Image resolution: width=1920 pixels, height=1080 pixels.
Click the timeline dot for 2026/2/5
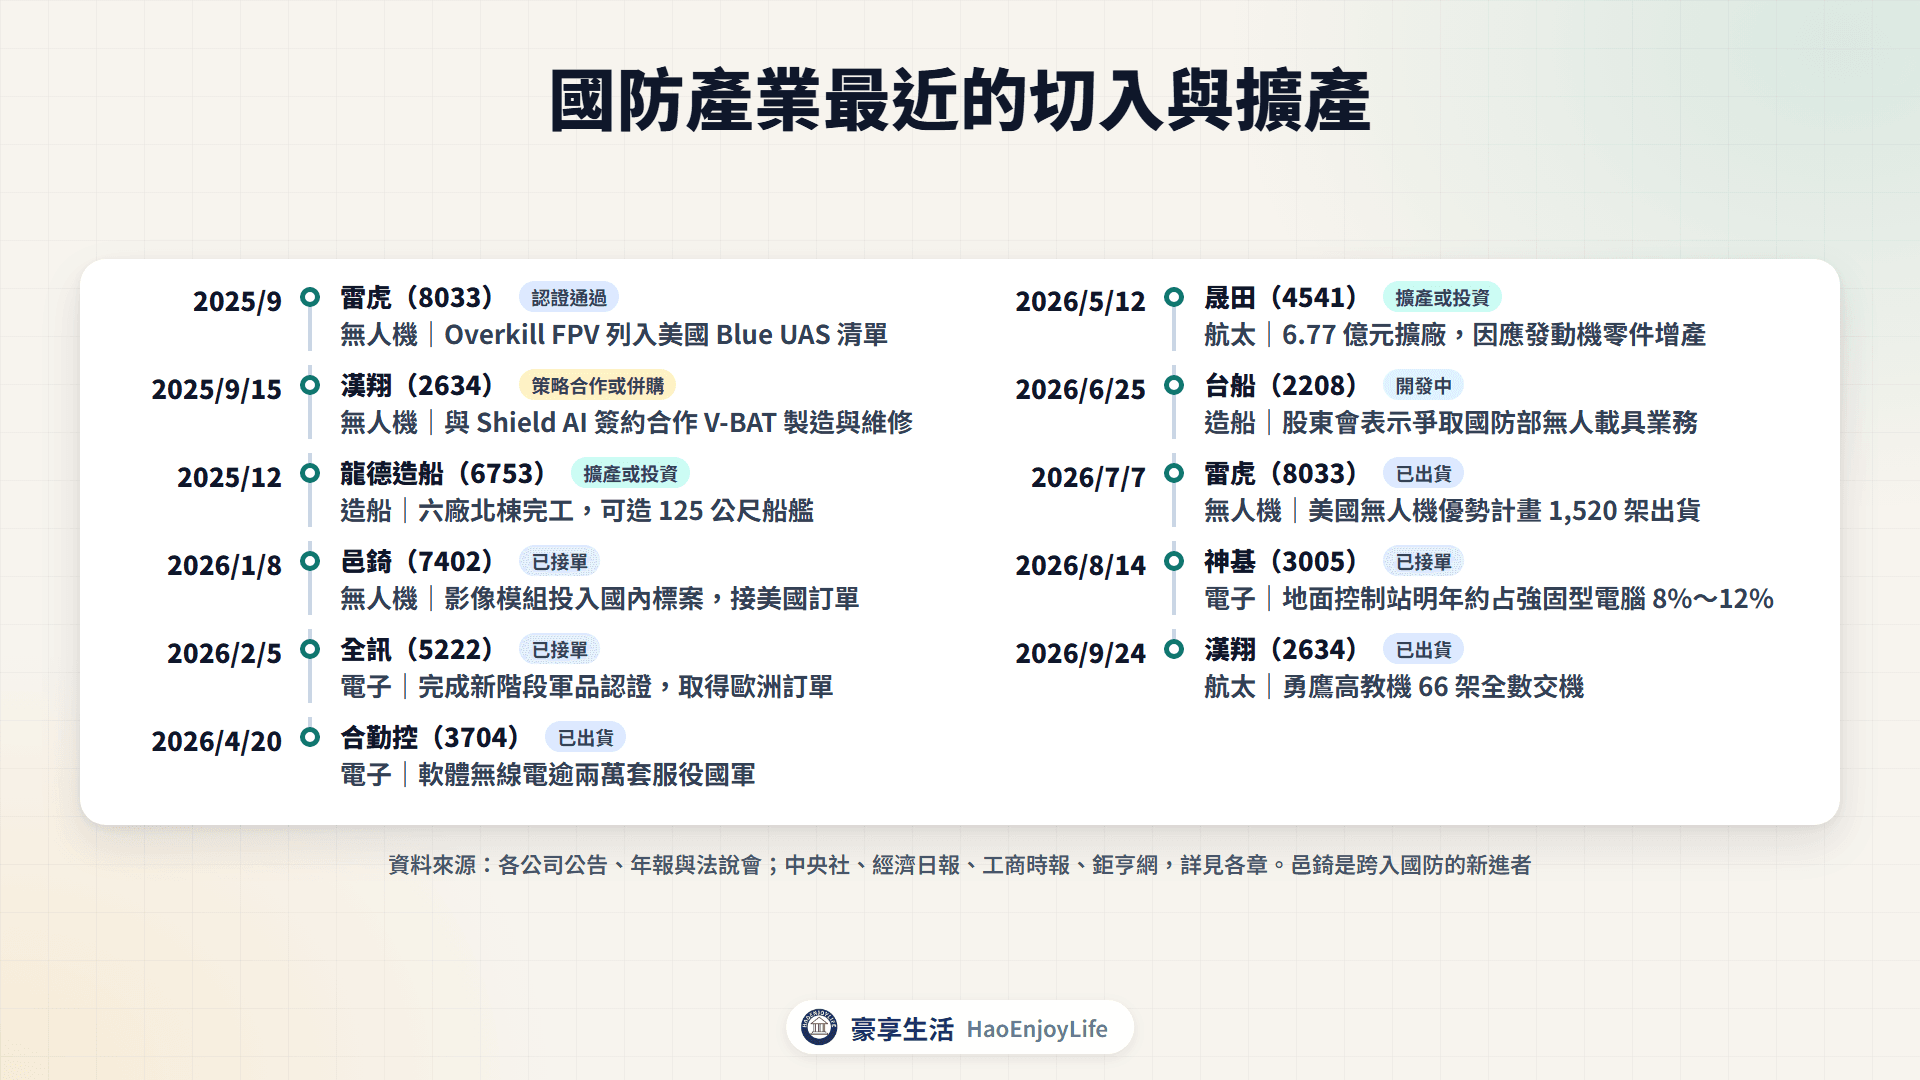(310, 649)
